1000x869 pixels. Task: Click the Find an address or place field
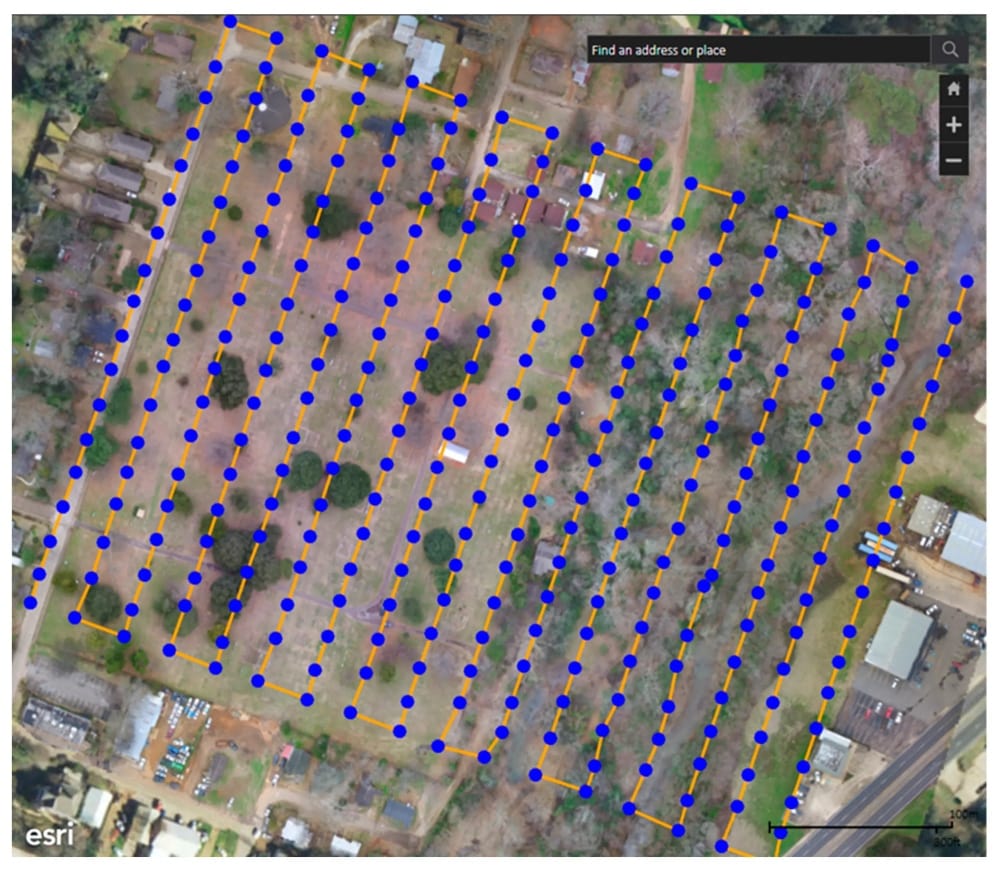click(750, 48)
